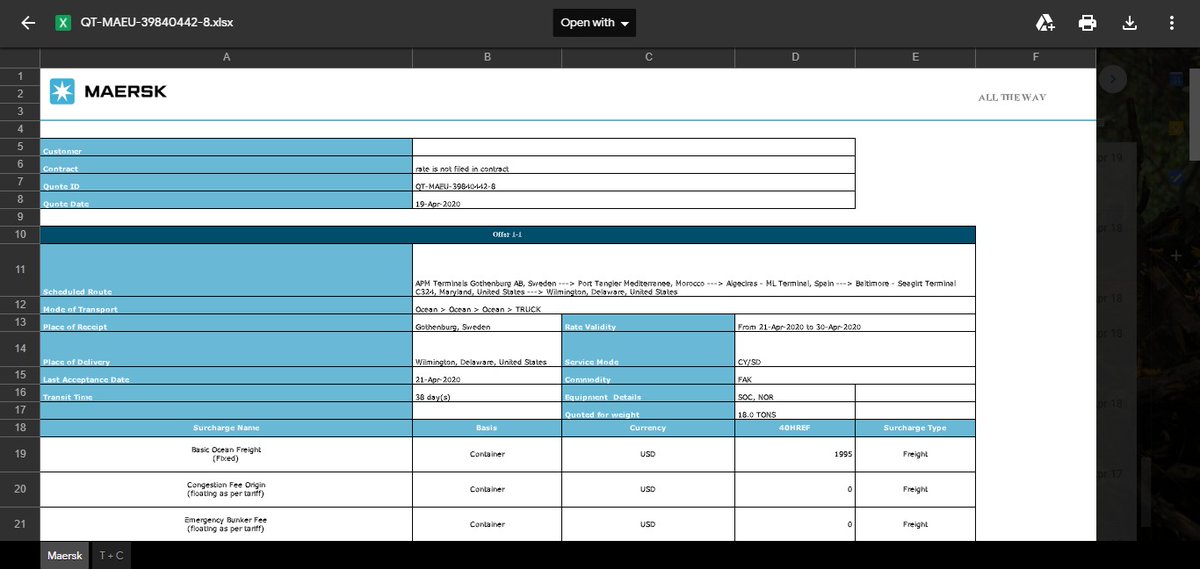
Task: Select the 40HREF column heading
Action: pos(795,428)
